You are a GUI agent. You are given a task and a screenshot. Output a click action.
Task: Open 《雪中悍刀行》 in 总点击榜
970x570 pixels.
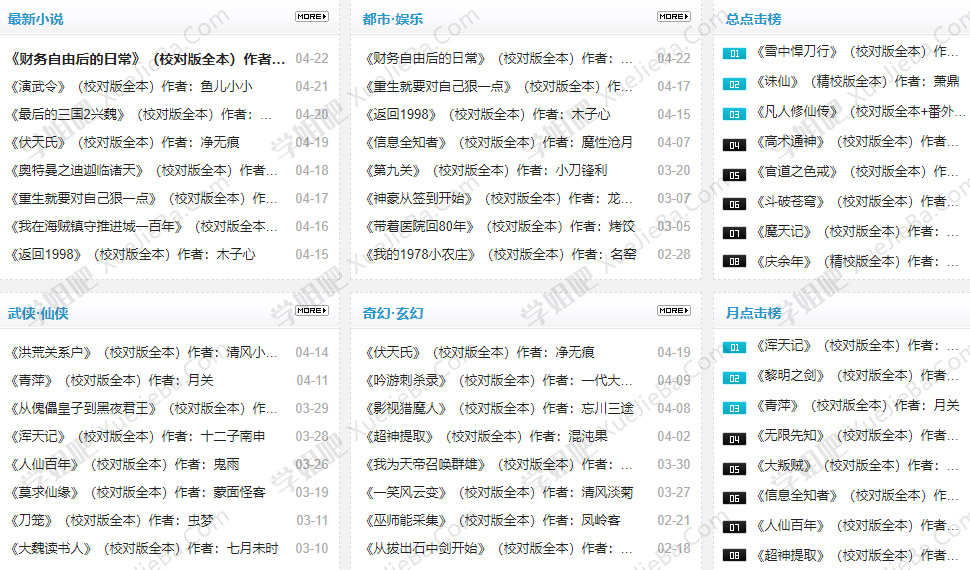857,51
